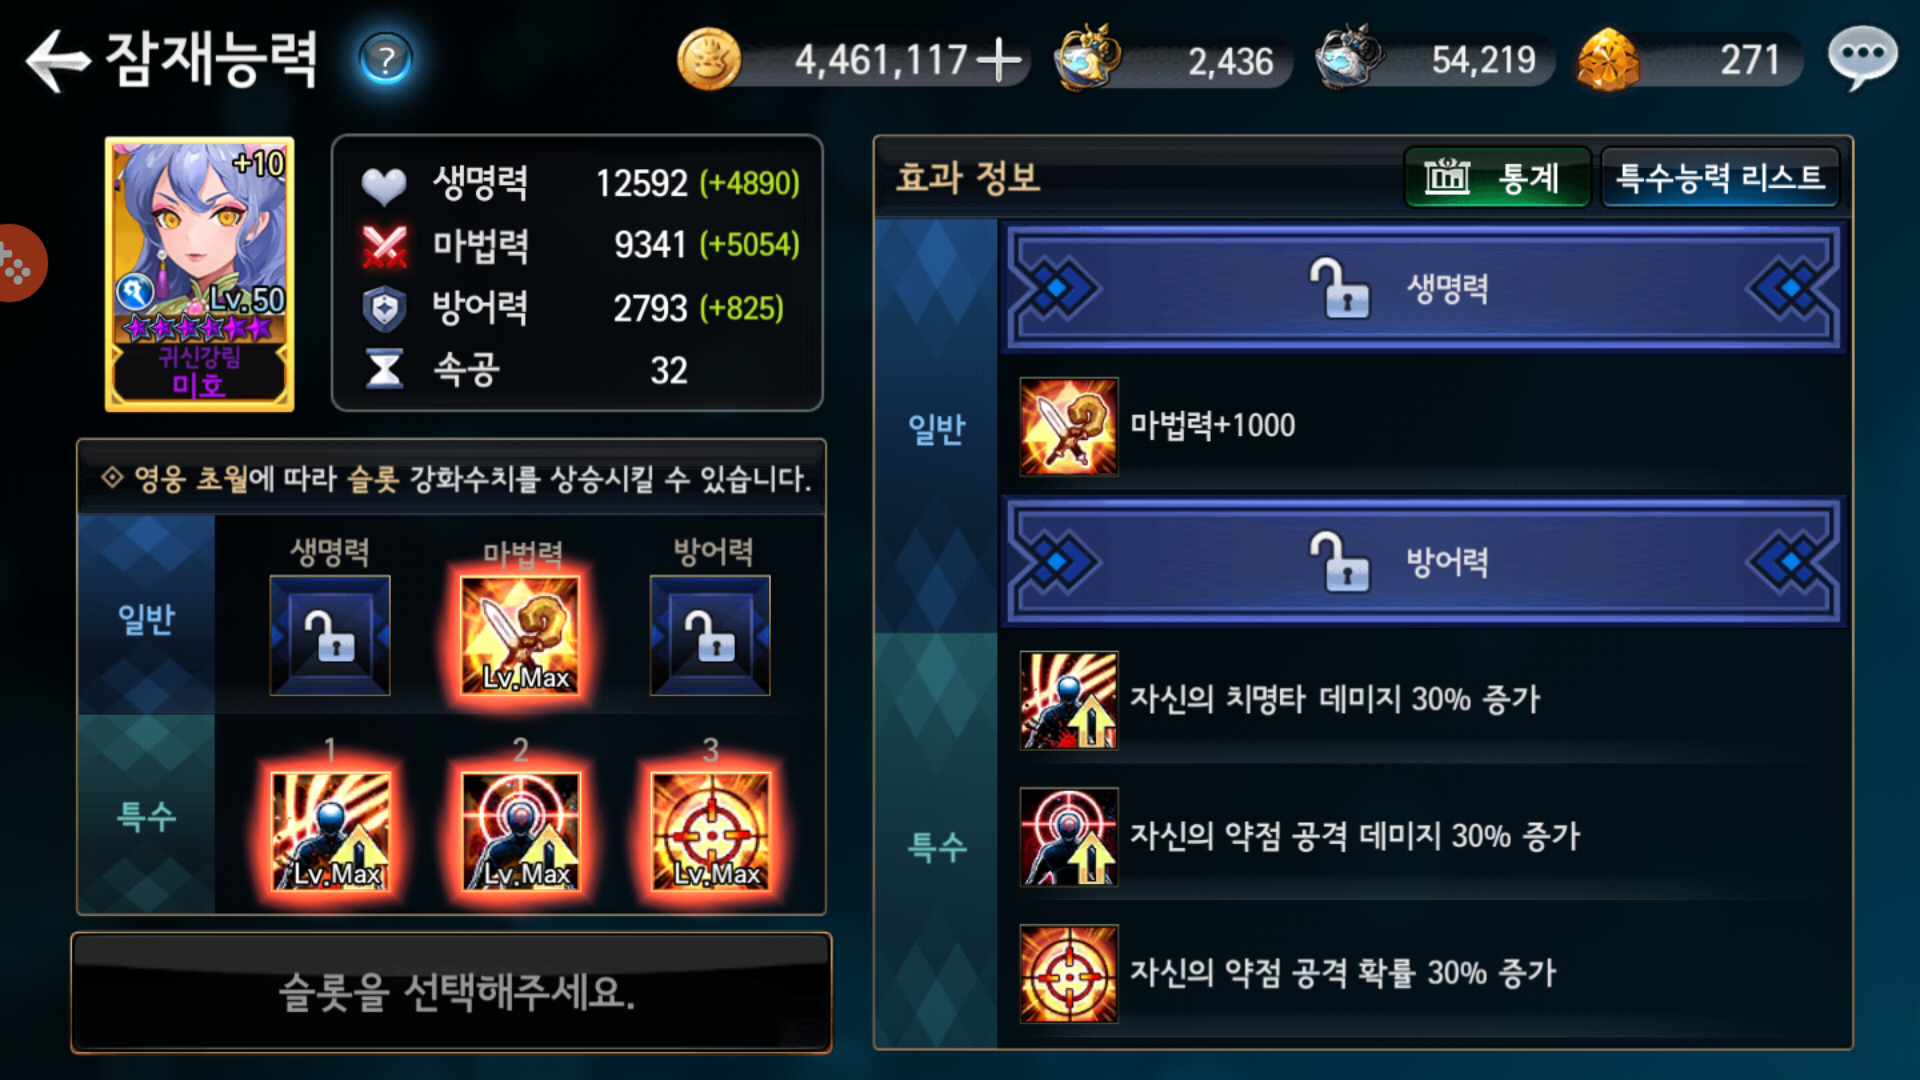1920x1080 pixels.
Task: Expand the locked 생명력 effect banner
Action: 1424,289
